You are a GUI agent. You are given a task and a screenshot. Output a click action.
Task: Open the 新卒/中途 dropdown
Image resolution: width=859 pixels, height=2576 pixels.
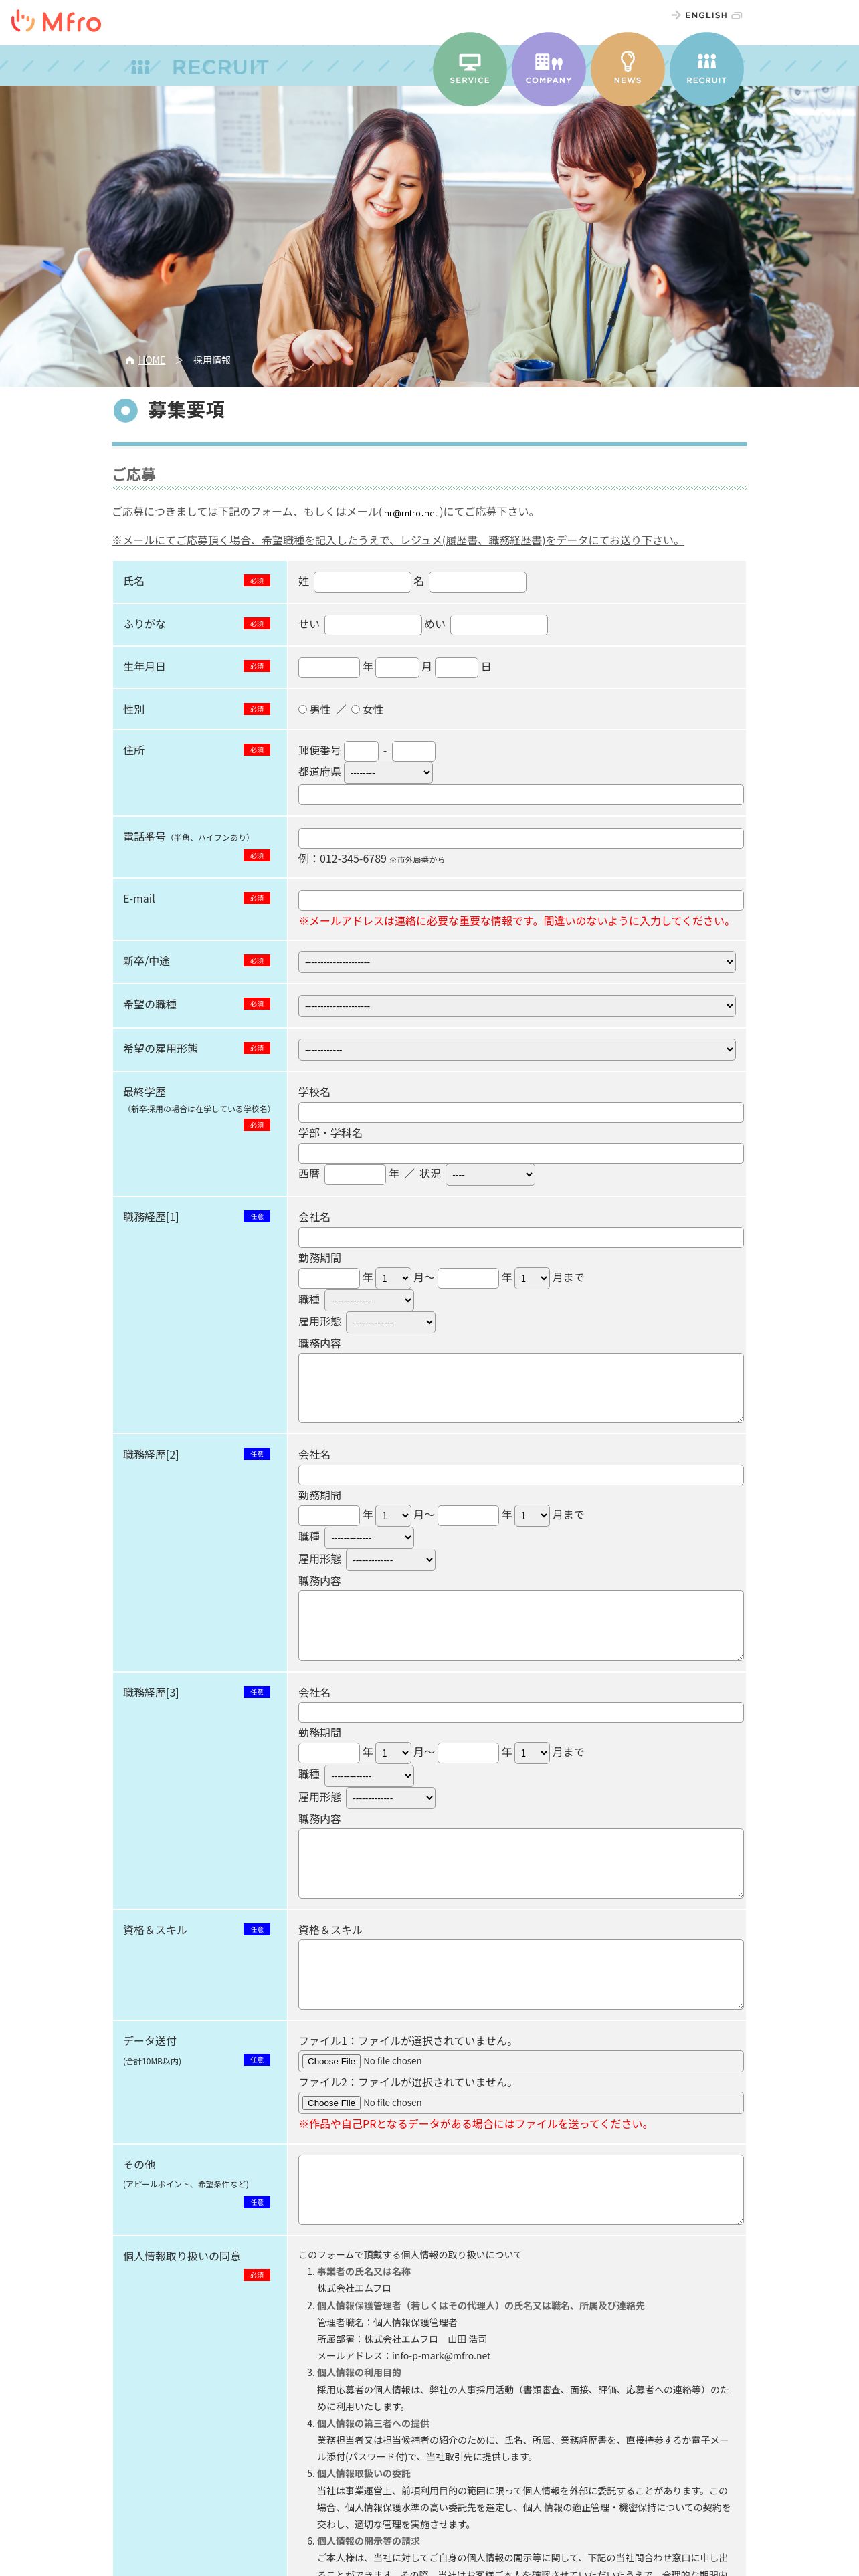pos(517,962)
